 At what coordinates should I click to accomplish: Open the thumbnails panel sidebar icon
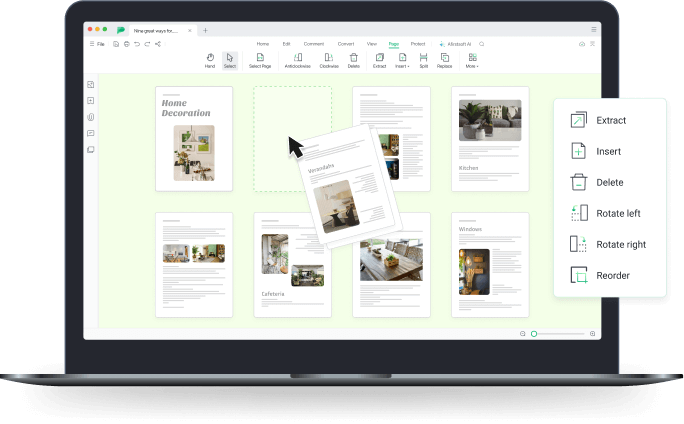(91, 85)
